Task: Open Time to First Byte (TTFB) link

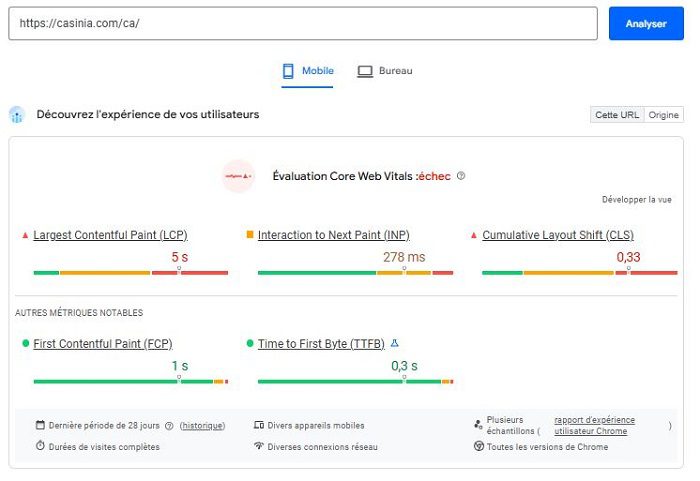Action: [321, 344]
